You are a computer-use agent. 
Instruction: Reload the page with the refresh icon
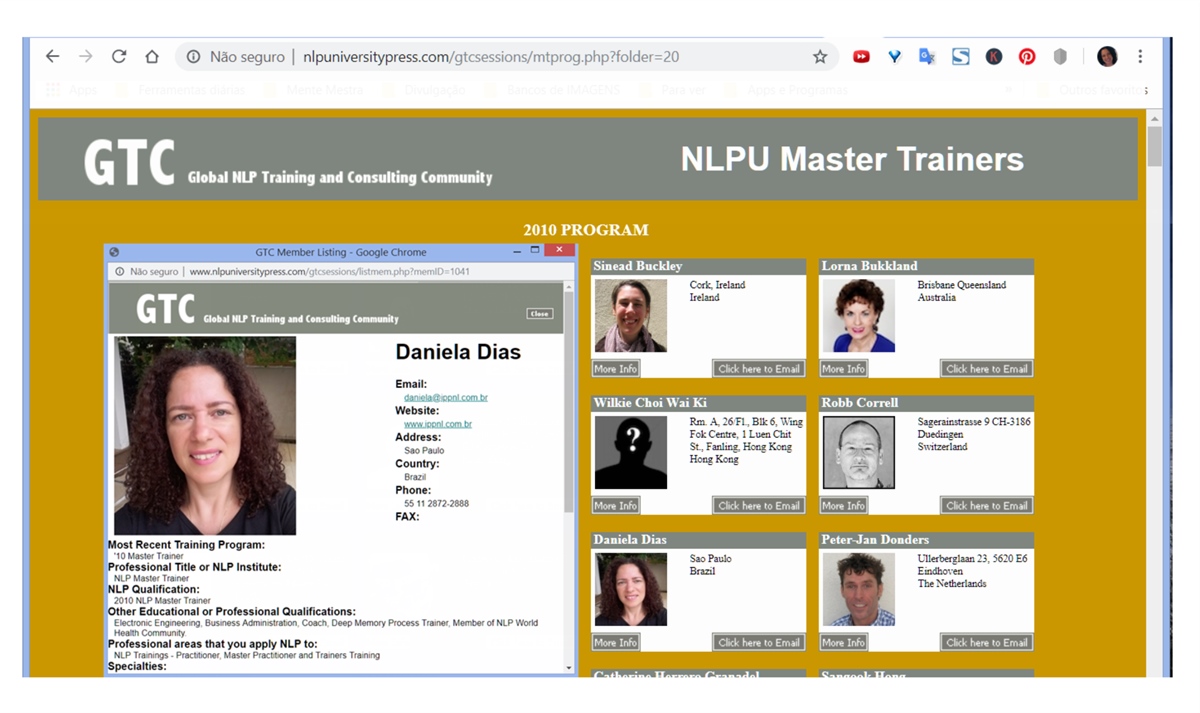point(119,57)
